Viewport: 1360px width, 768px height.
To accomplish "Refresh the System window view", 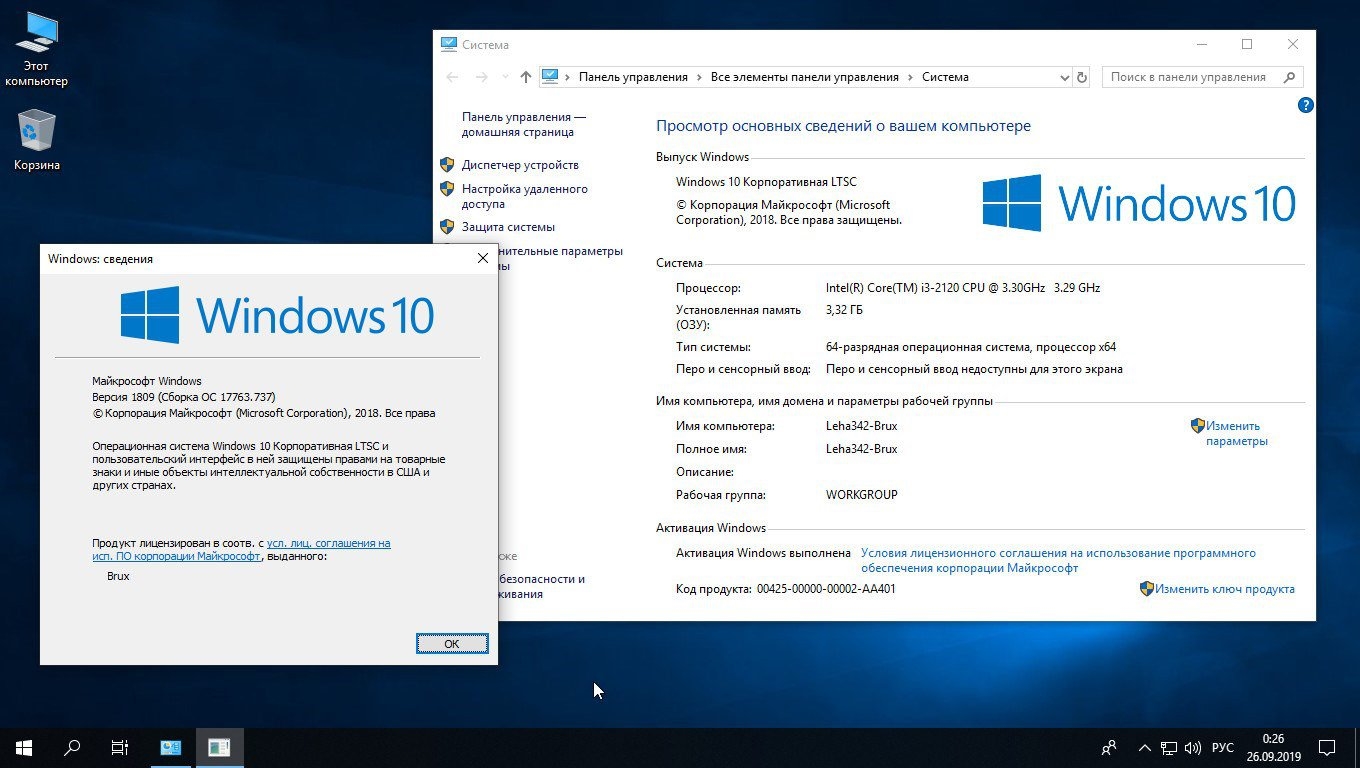I will click(x=1081, y=77).
